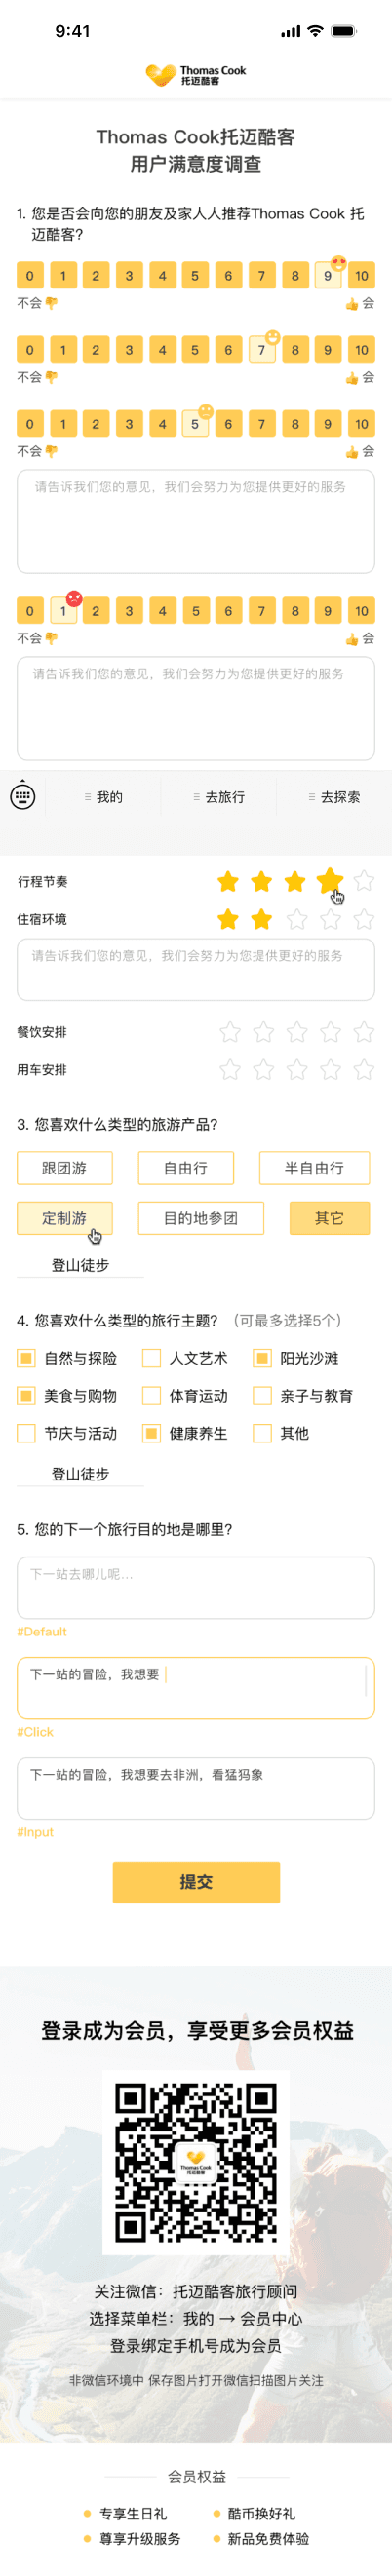Open the 去旅行 menu
The width and height of the screenshot is (392, 2576).
coord(218,797)
